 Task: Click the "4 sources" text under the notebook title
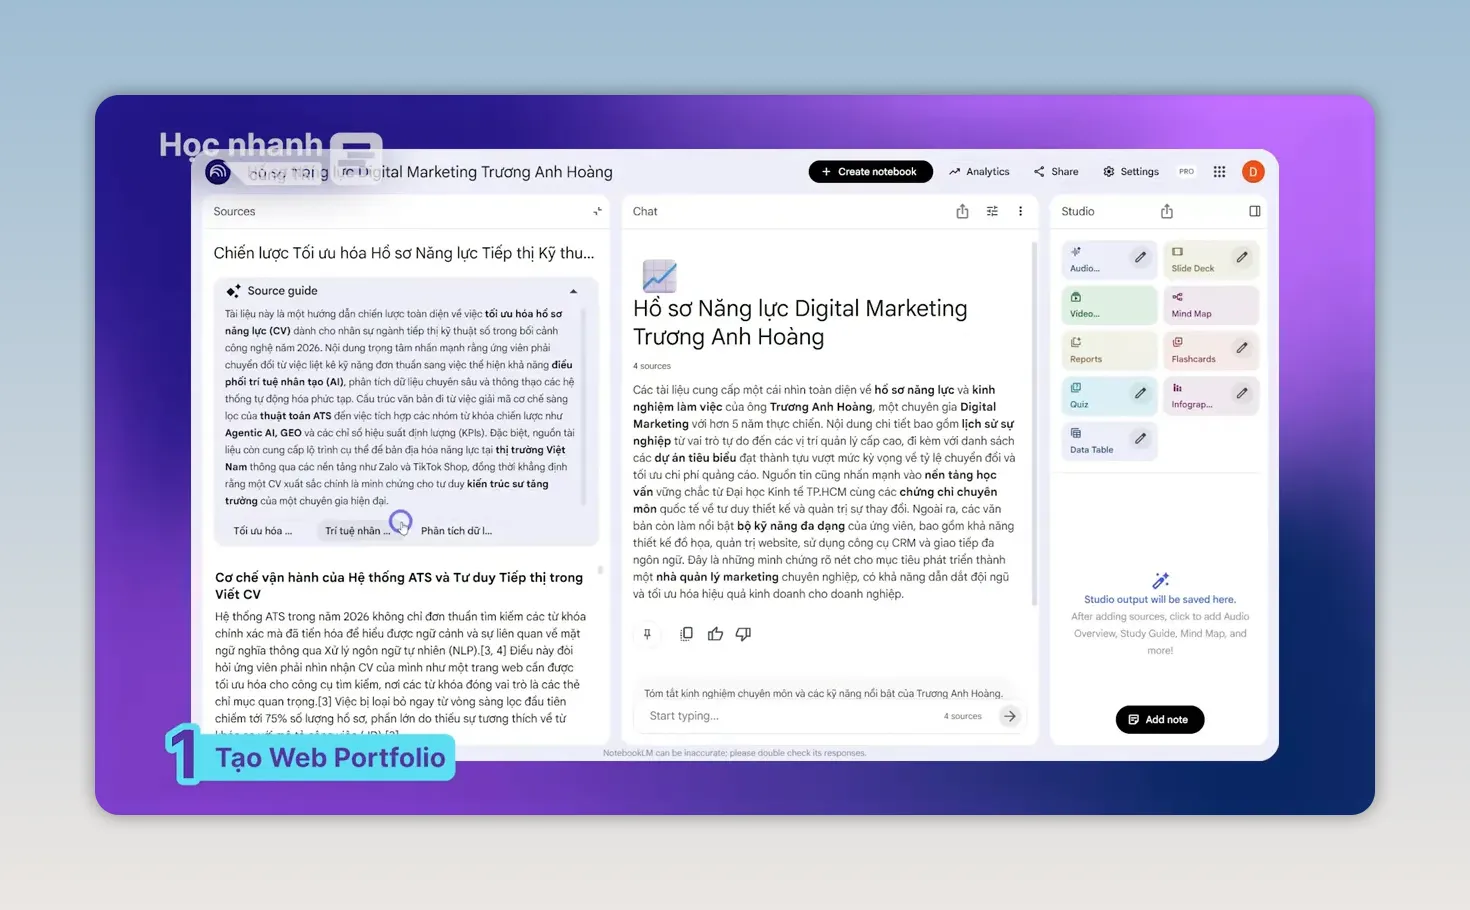click(x=652, y=366)
